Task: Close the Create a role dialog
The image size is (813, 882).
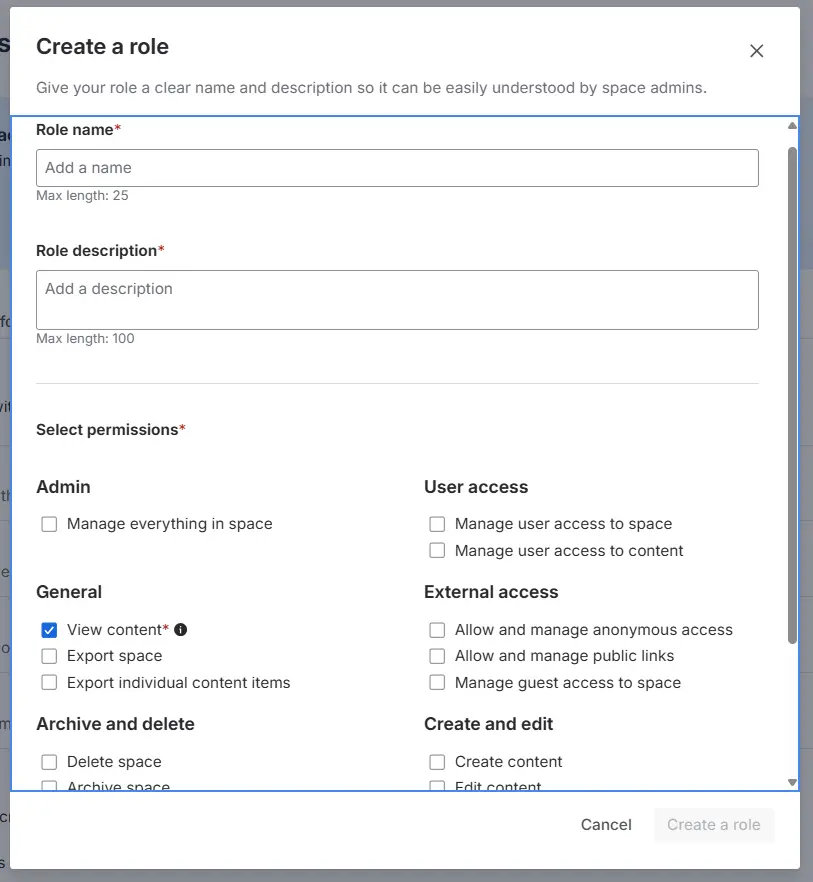Action: (x=756, y=51)
